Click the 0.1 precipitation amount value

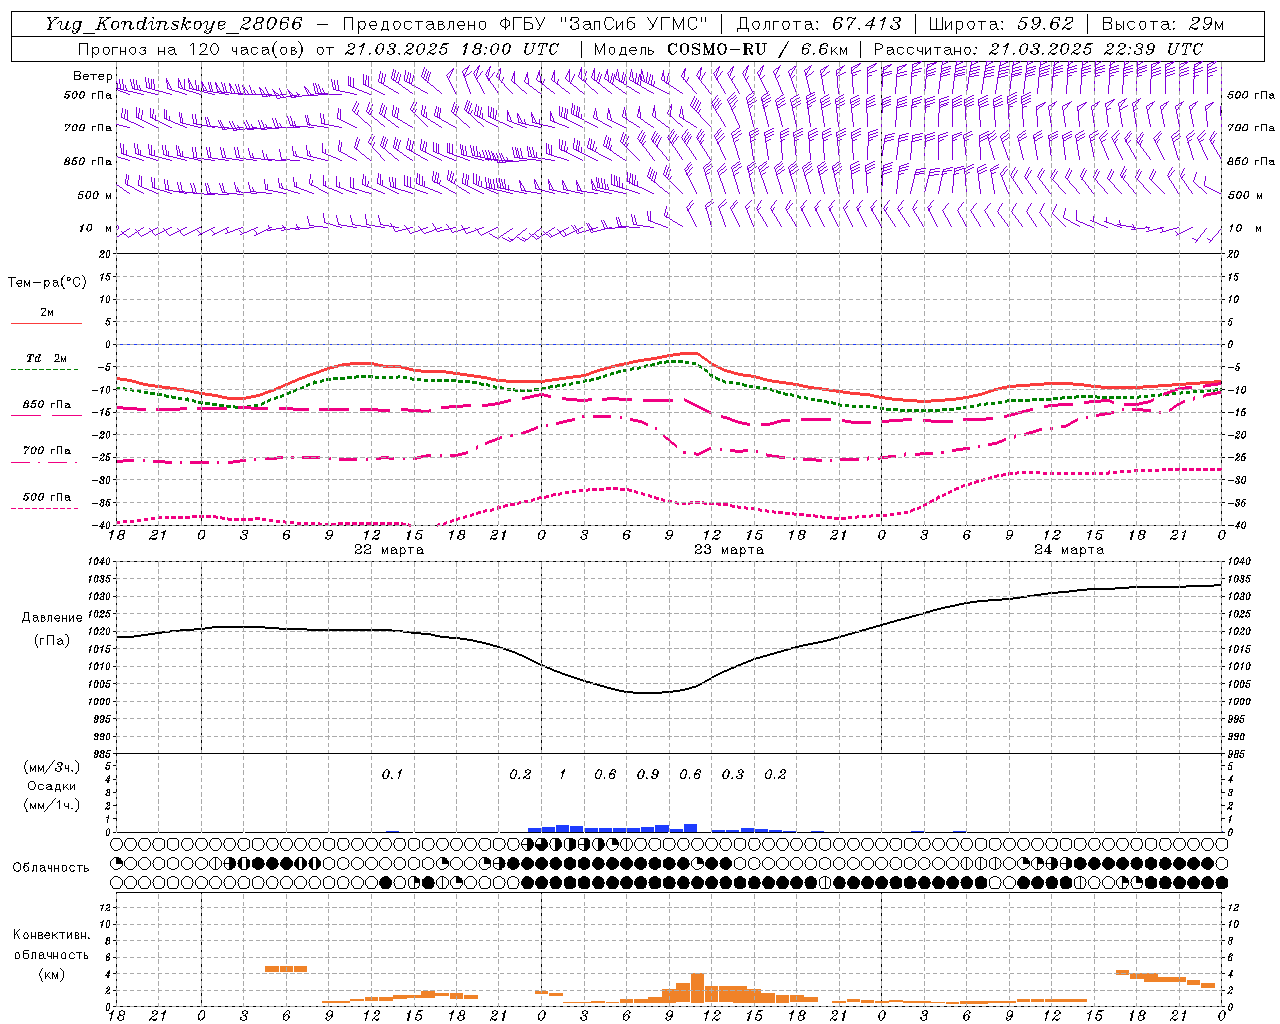pyautogui.click(x=392, y=774)
